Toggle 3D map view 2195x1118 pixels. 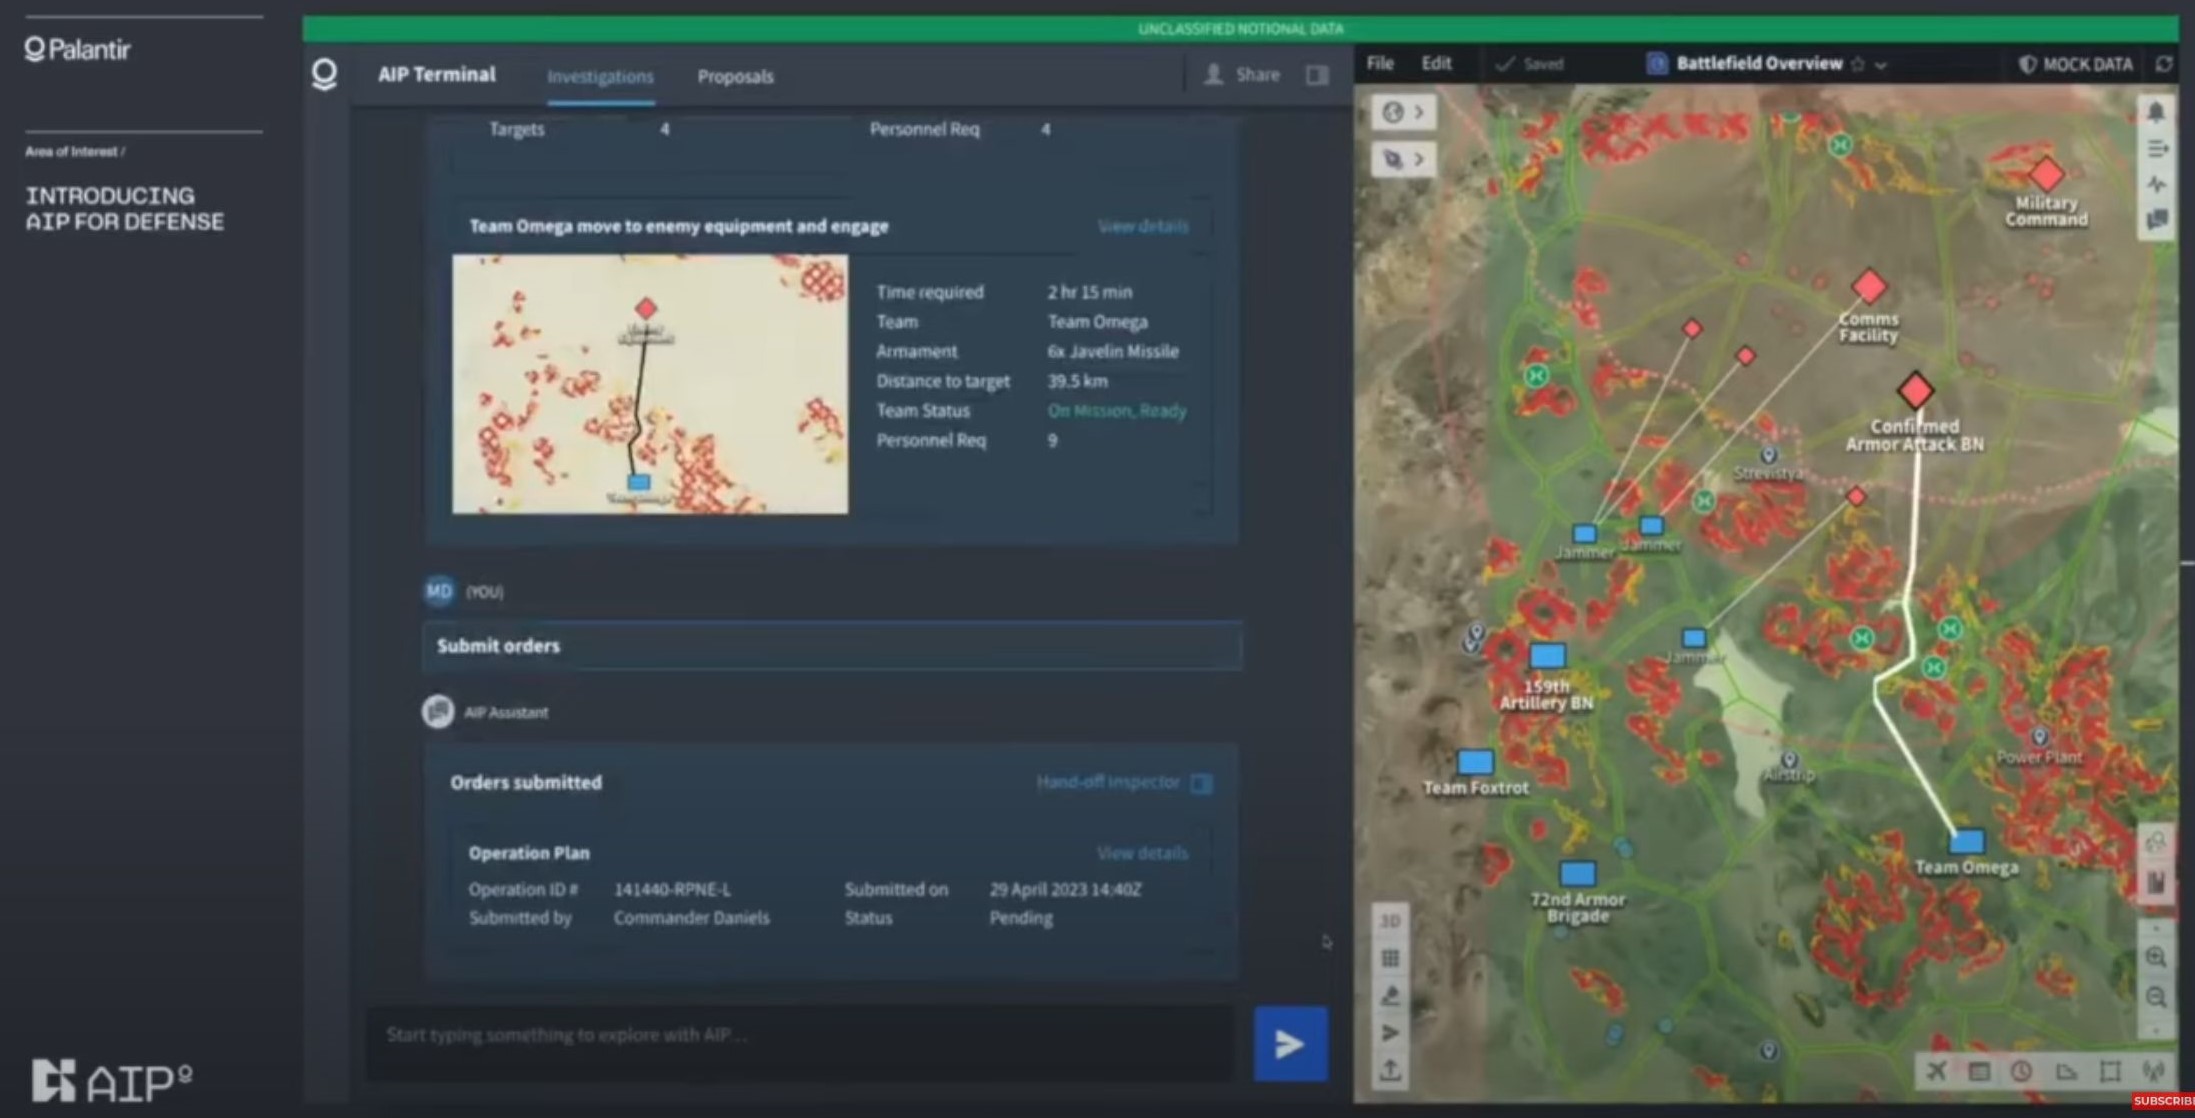1390,921
